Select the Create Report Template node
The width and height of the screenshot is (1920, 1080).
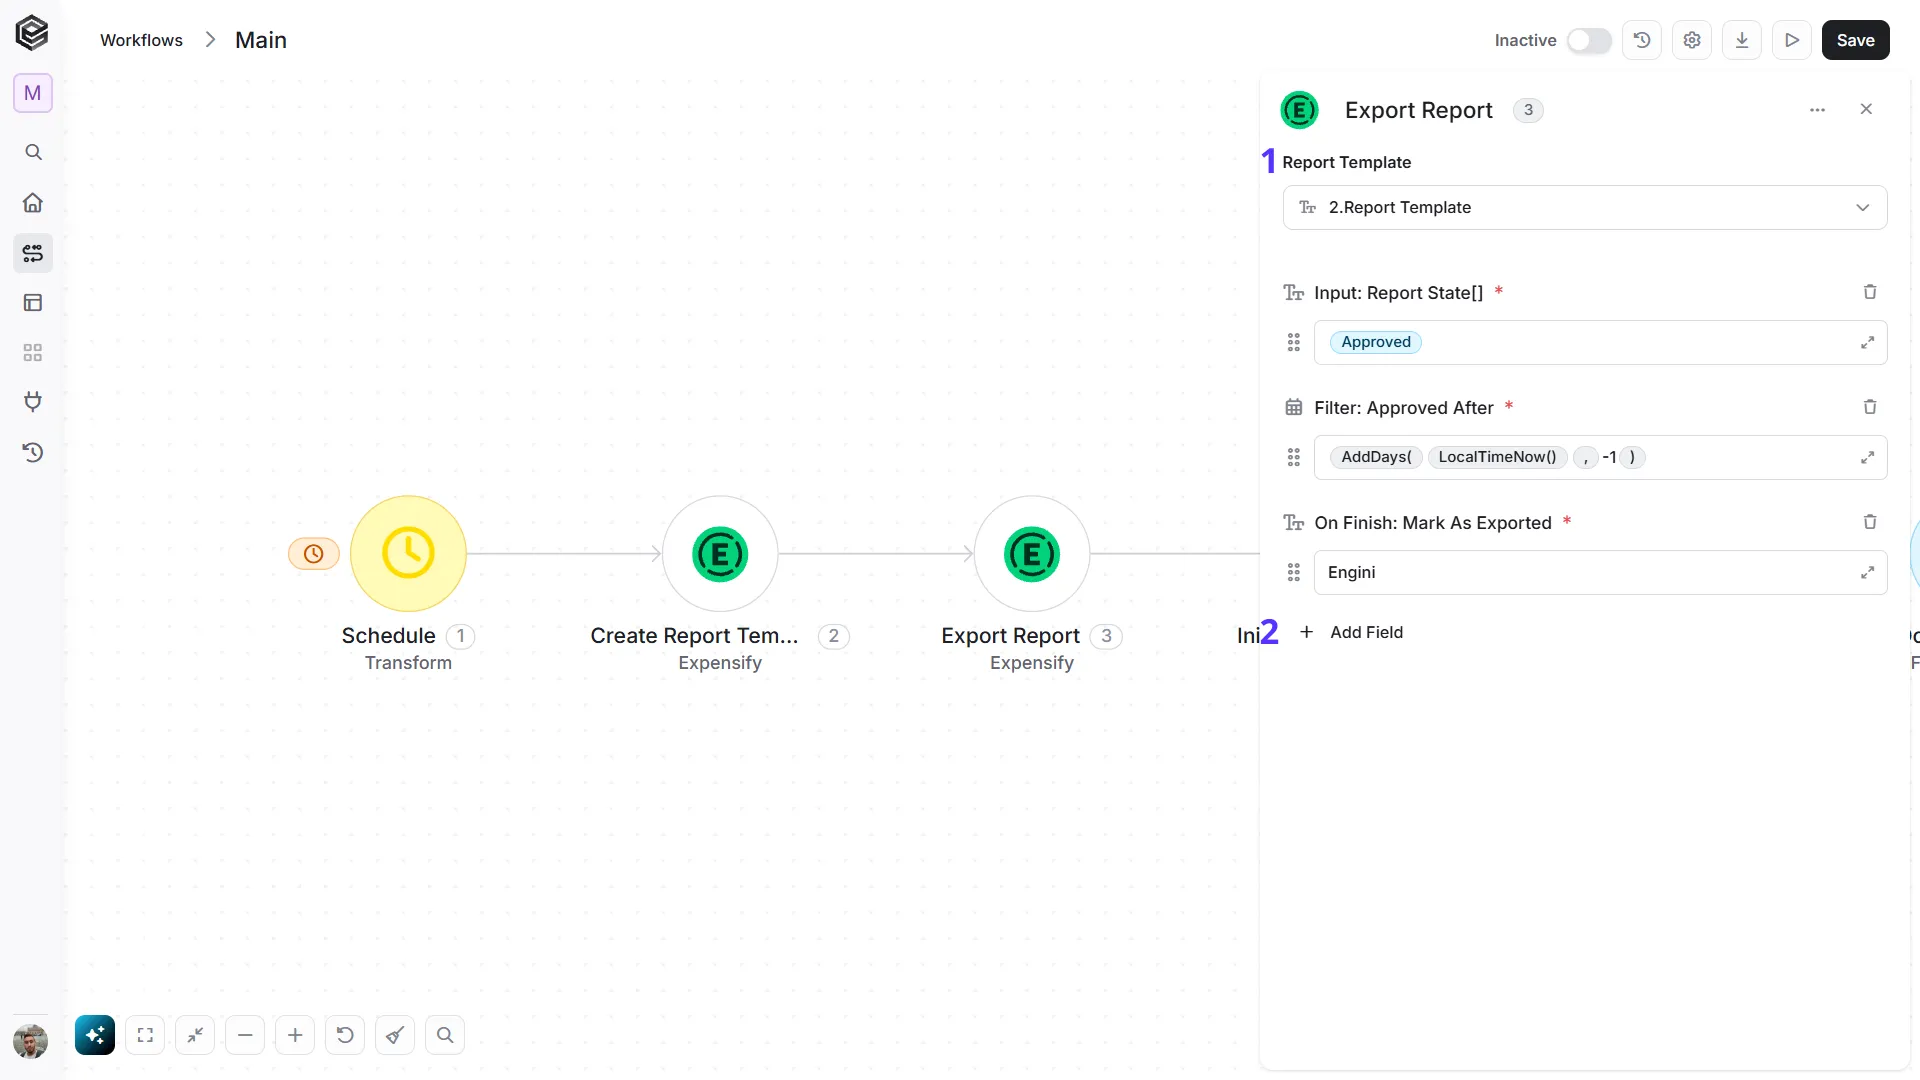(x=720, y=553)
